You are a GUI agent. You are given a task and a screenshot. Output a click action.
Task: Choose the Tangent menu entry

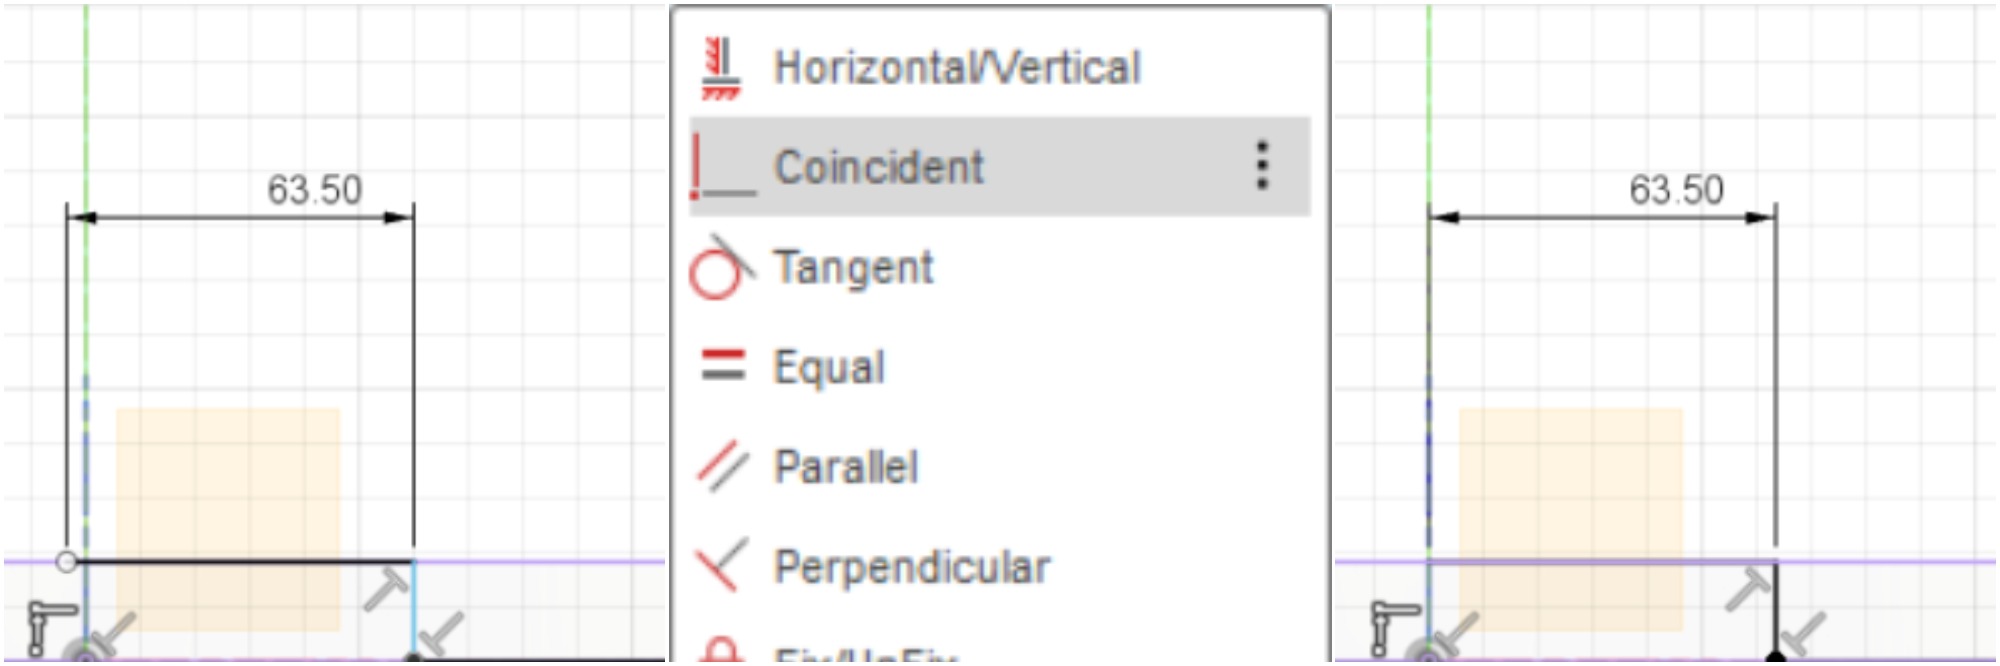pyautogui.click(x=853, y=268)
